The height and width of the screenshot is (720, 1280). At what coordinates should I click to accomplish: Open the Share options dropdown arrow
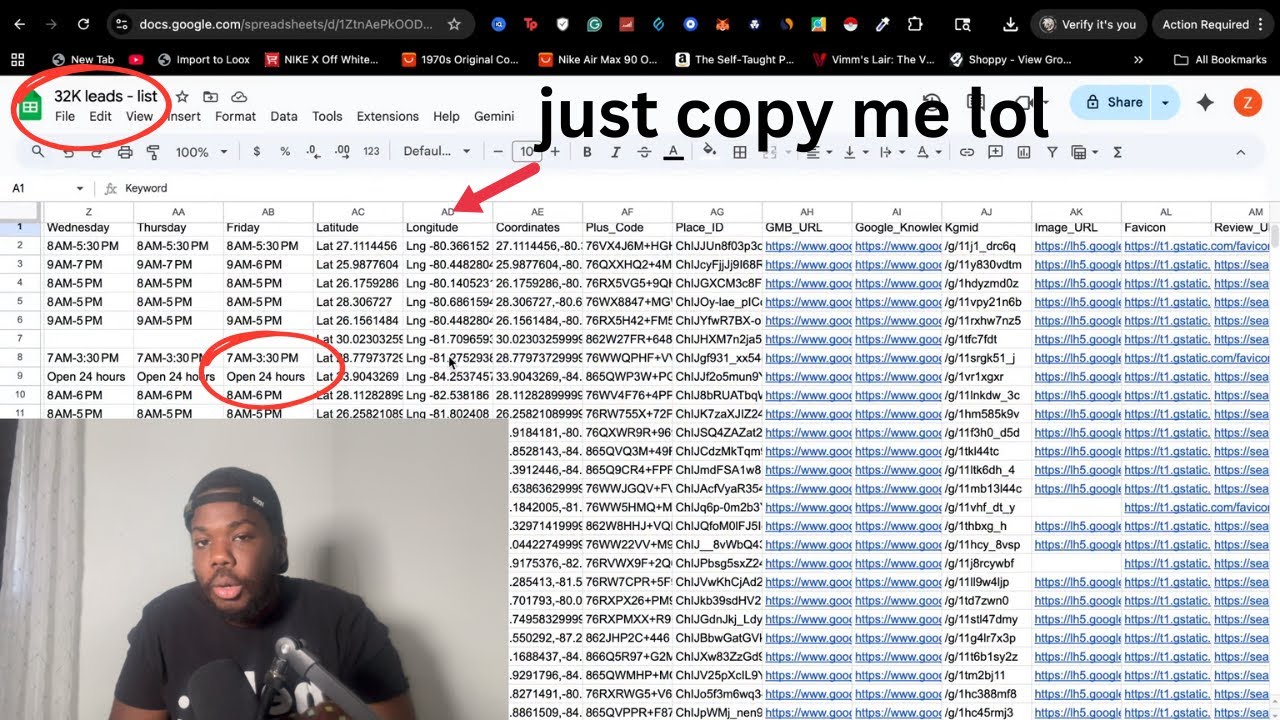pyautogui.click(x=1165, y=102)
